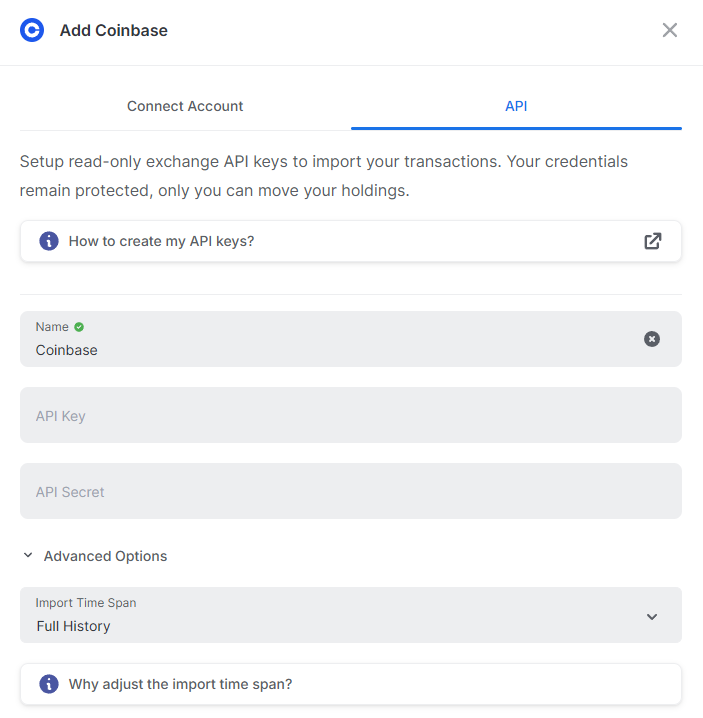Focus the API Secret input field
Screen dimensions: 703x718
point(351,491)
